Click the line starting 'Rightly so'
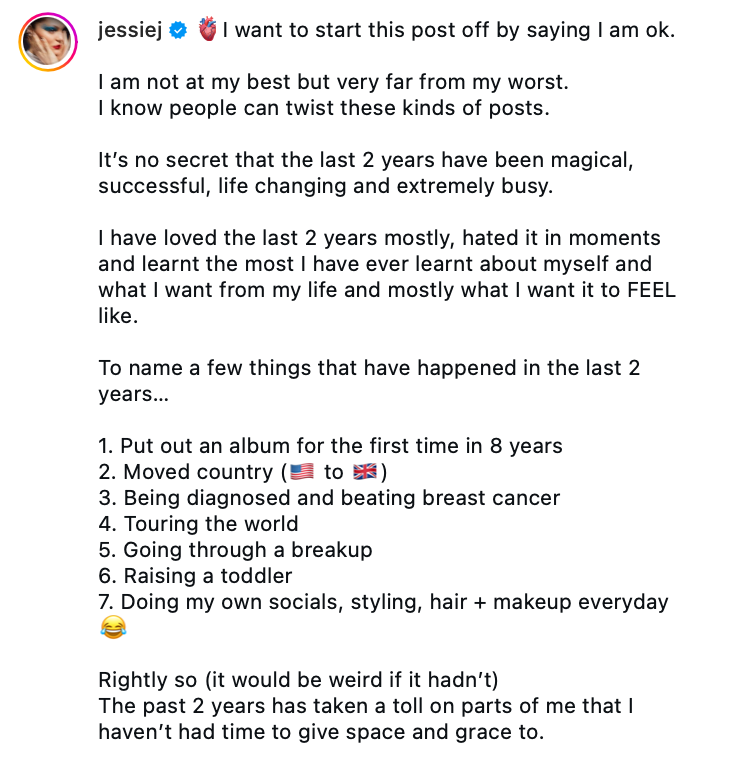The width and height of the screenshot is (742, 760). [298, 680]
